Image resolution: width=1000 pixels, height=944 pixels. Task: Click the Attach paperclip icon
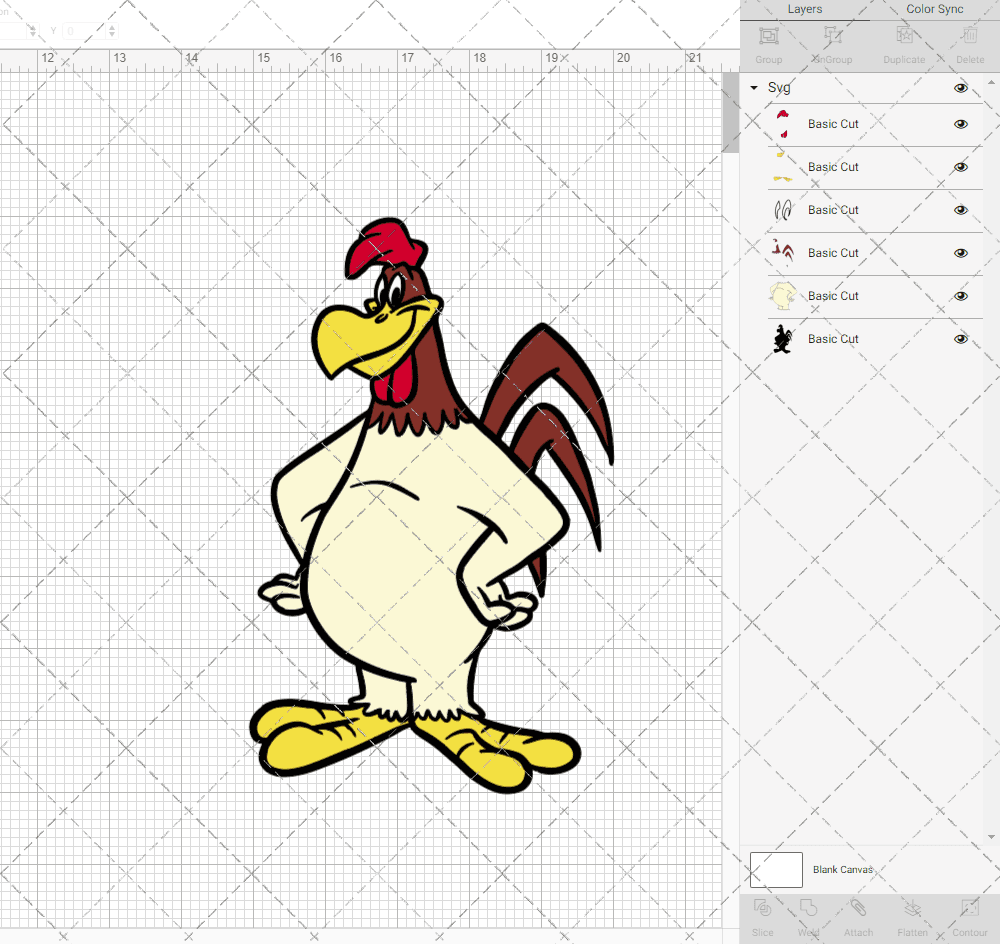pyautogui.click(x=858, y=908)
